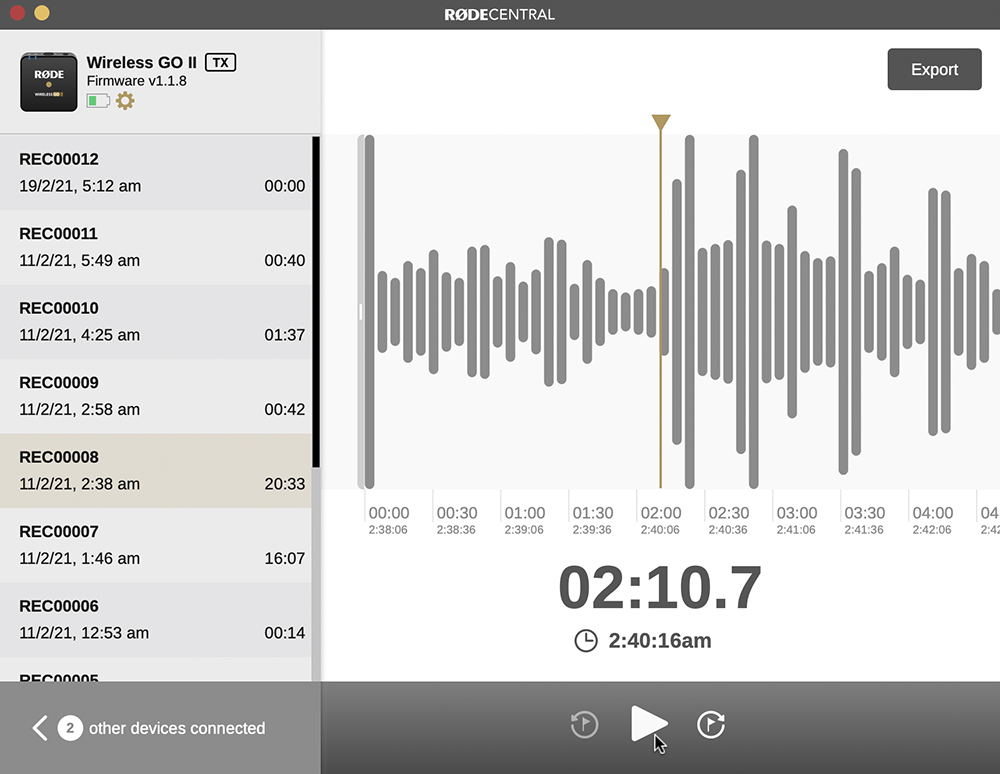Select recording REC00006
Image resolution: width=1000 pixels, height=774 pixels.
(156, 620)
